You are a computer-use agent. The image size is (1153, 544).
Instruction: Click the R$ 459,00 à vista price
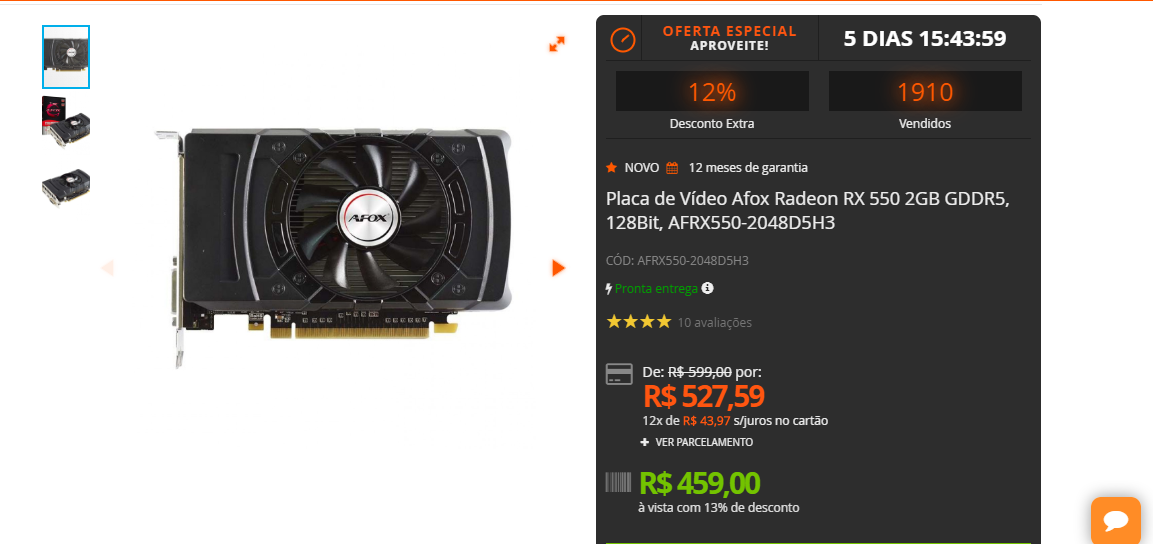point(699,483)
